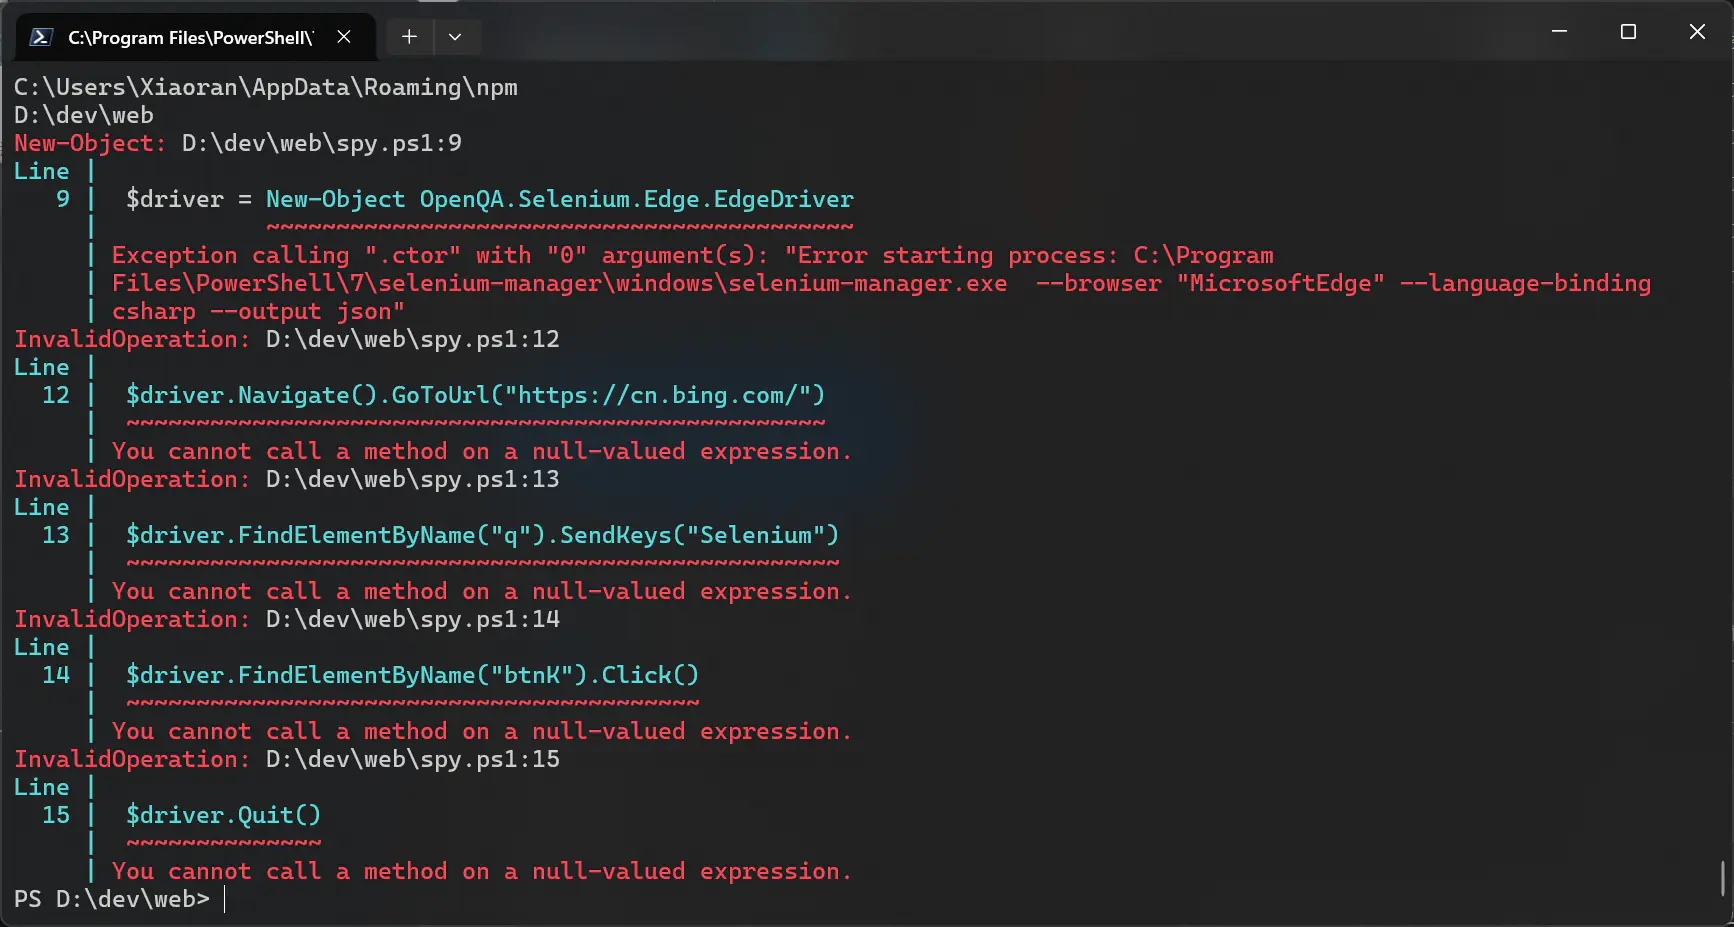Click the $driver.Quit() code line
The image size is (1734, 927).
pos(223,815)
